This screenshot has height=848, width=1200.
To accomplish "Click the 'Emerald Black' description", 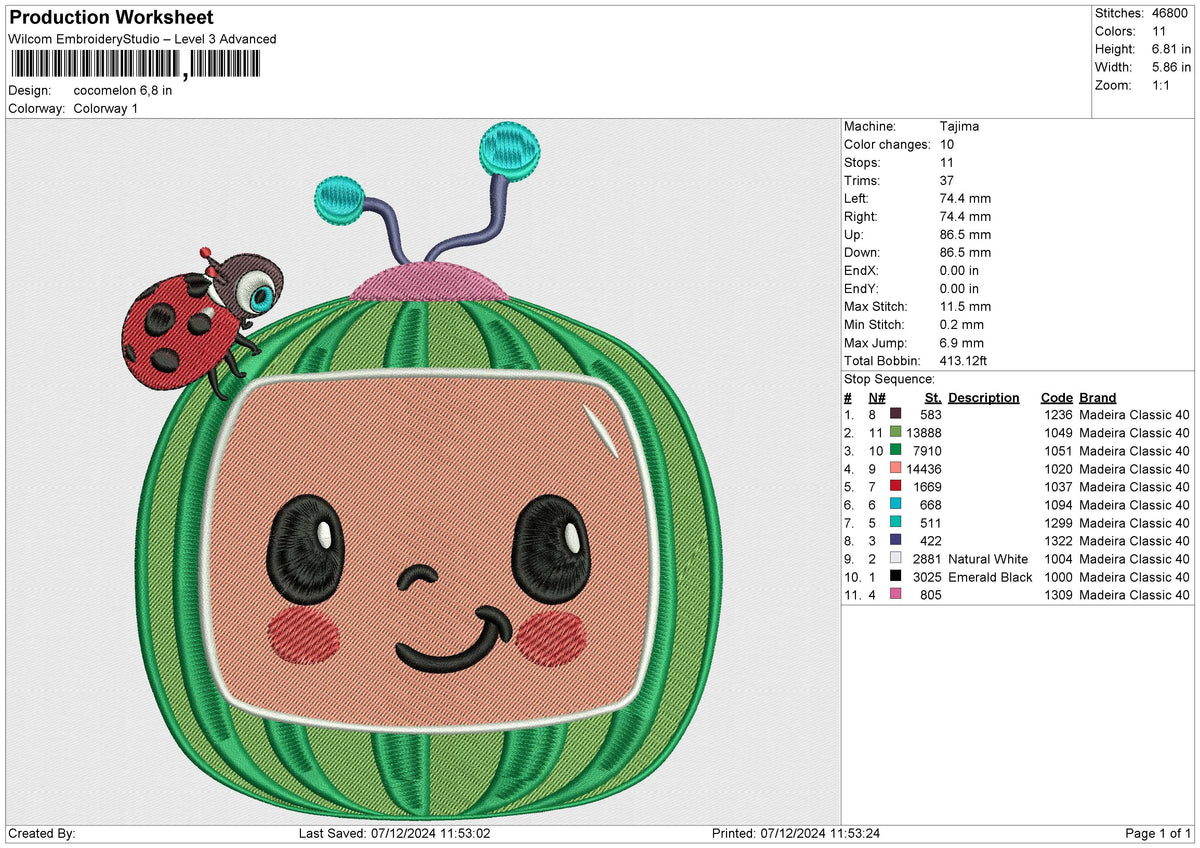I will [990, 577].
